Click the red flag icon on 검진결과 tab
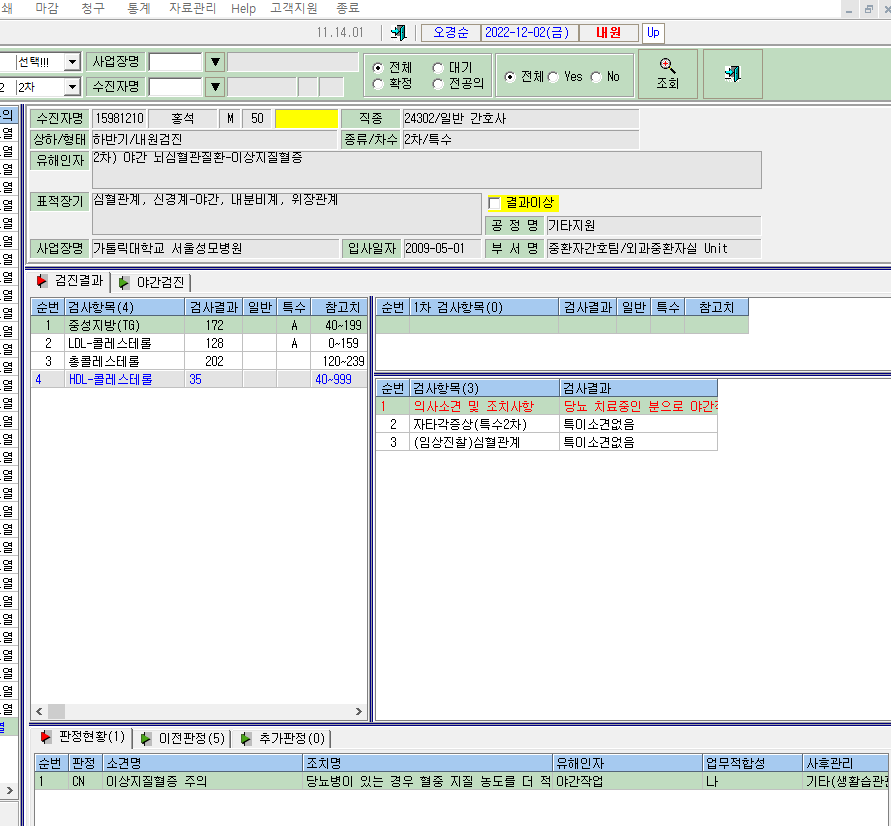The height and width of the screenshot is (826, 891). pyautogui.click(x=41, y=281)
